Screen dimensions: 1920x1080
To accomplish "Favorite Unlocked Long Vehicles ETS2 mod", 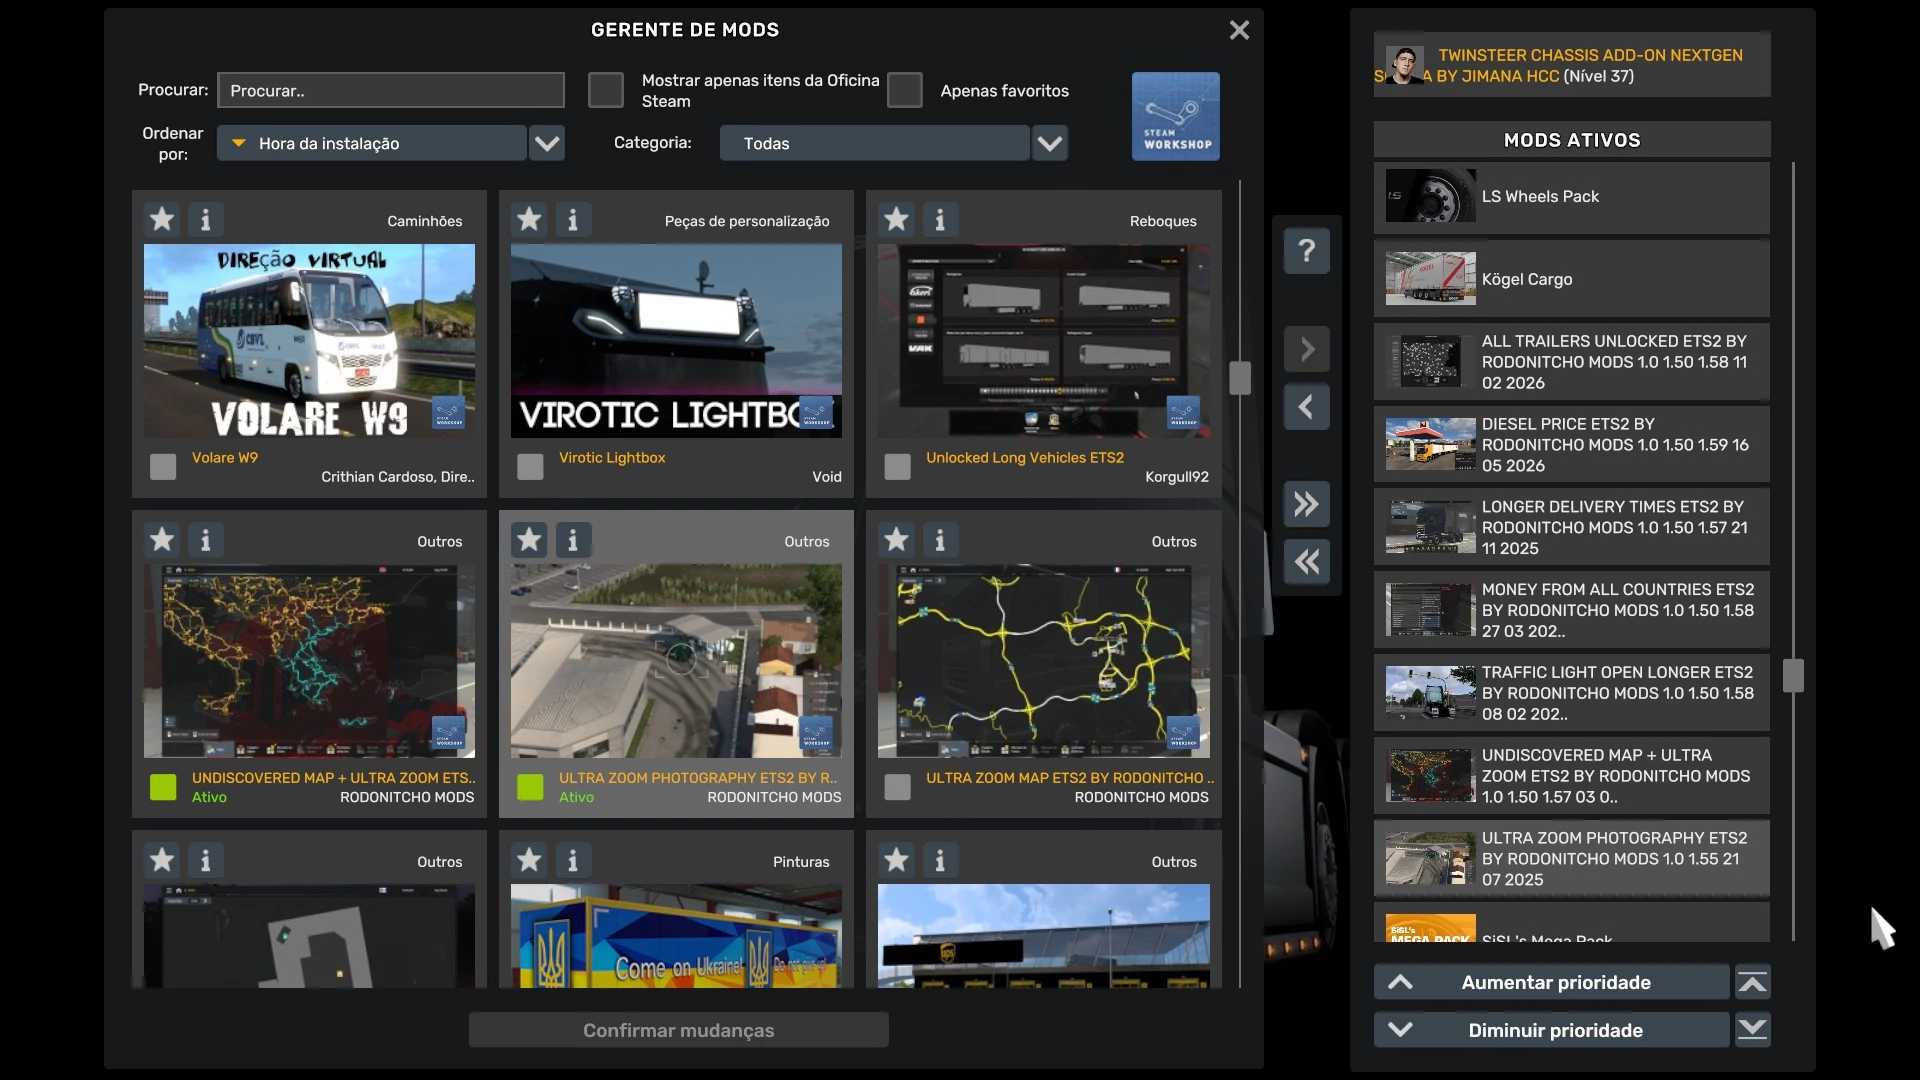I will click(896, 219).
